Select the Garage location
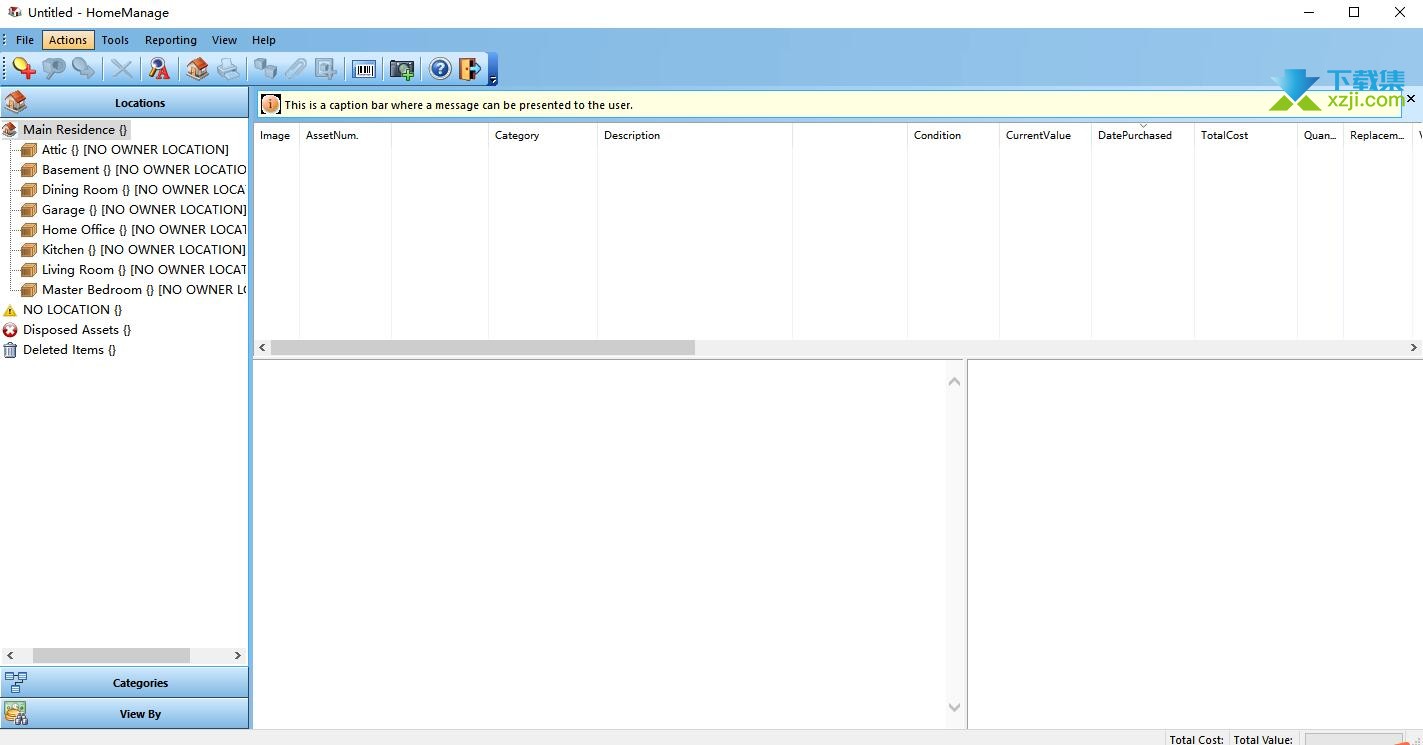 pyautogui.click(x=143, y=209)
